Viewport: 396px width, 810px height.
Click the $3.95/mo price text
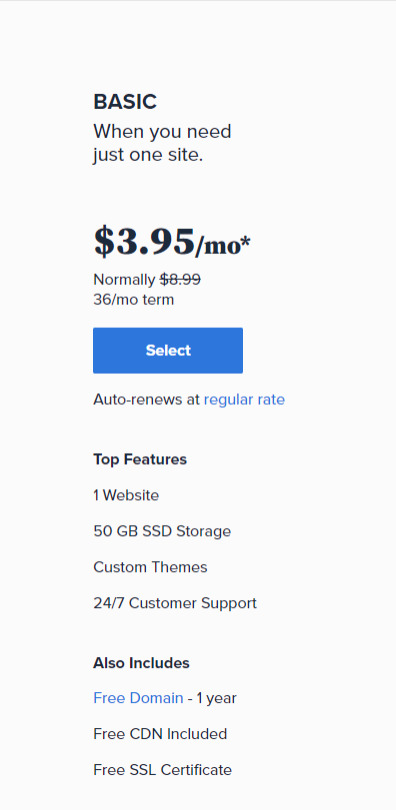click(171, 242)
